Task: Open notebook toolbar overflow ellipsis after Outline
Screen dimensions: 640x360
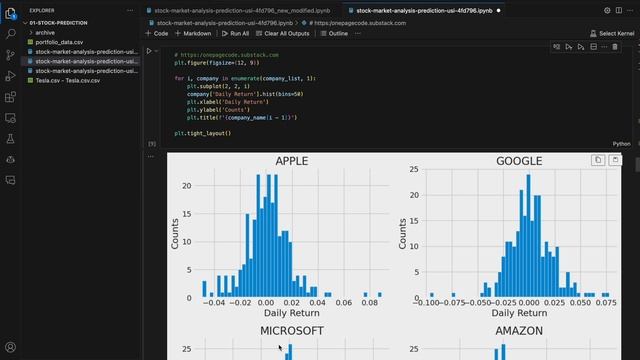Action: 358,33
